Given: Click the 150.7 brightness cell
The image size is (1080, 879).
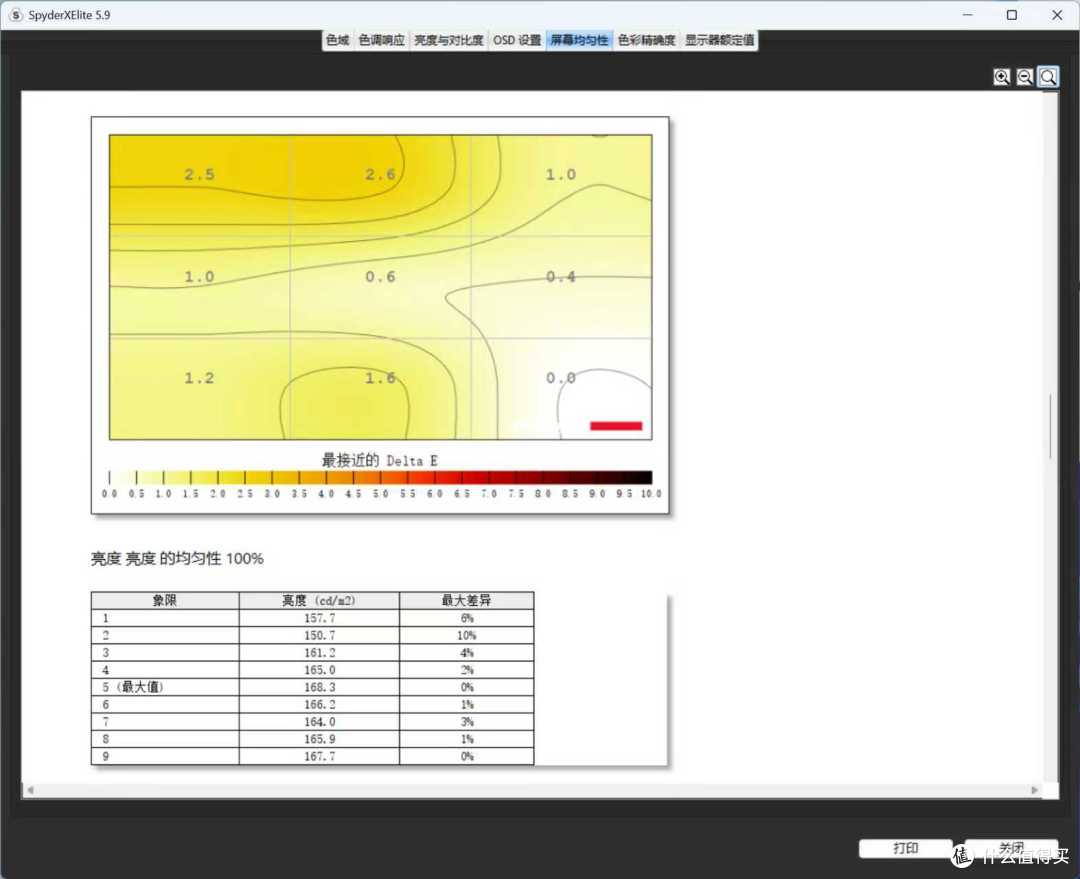Looking at the screenshot, I should click(319, 635).
